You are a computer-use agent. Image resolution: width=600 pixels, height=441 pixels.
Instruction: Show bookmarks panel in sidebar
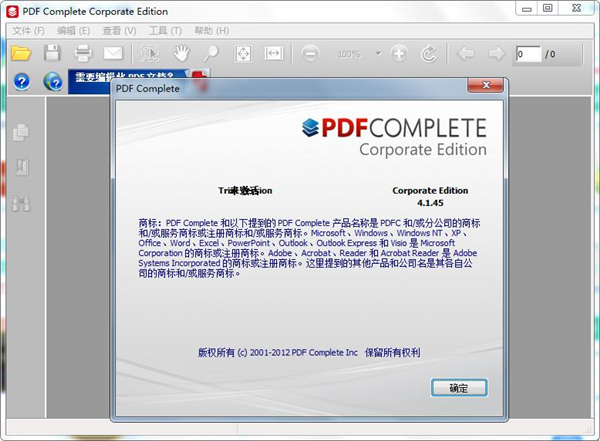(x=22, y=167)
